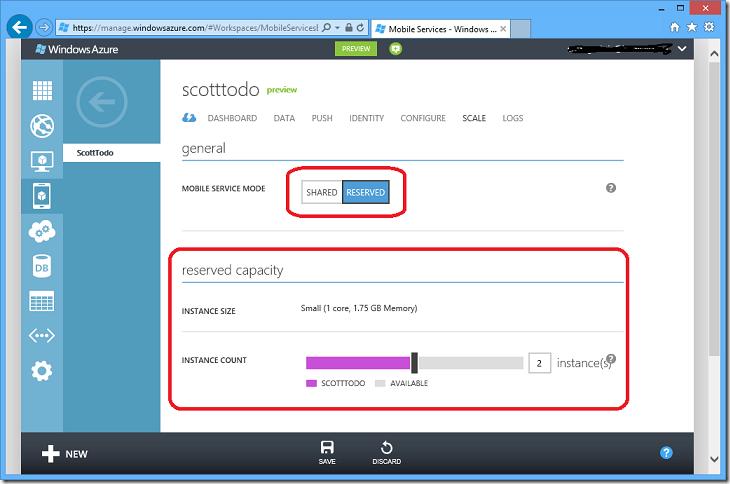730x484 pixels.
Task: Expand the New menu in bottom bar
Action: click(65, 454)
